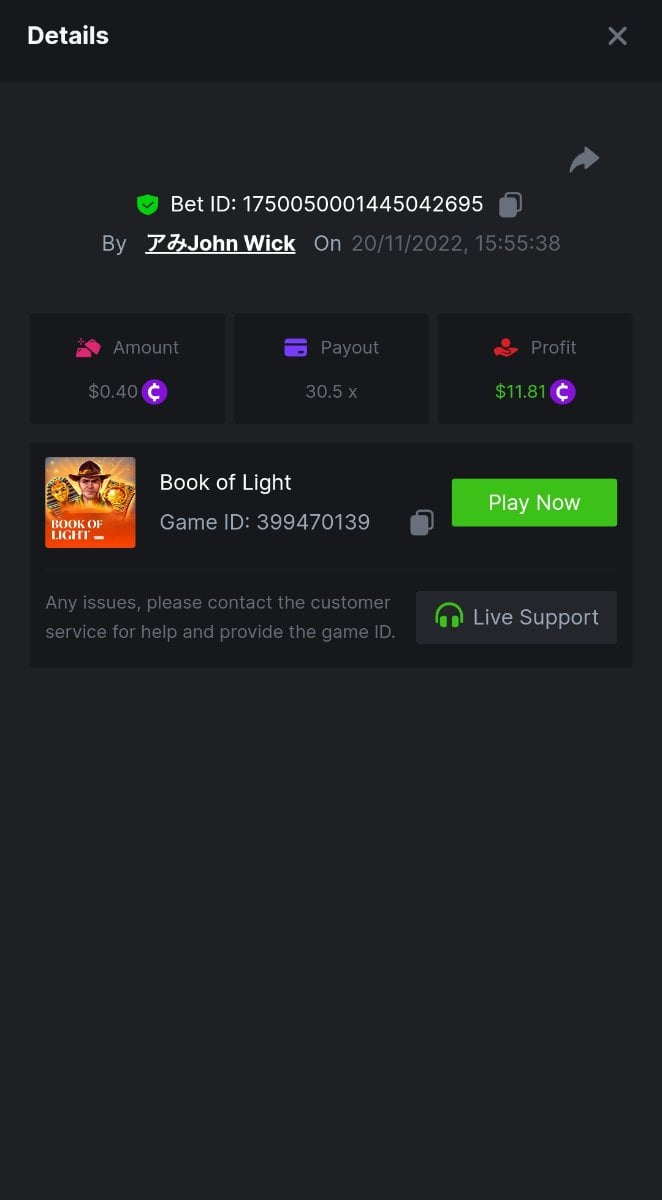Viewport: 662px width, 1200px height.
Task: Open John Wick's user profile
Action: tap(221, 243)
